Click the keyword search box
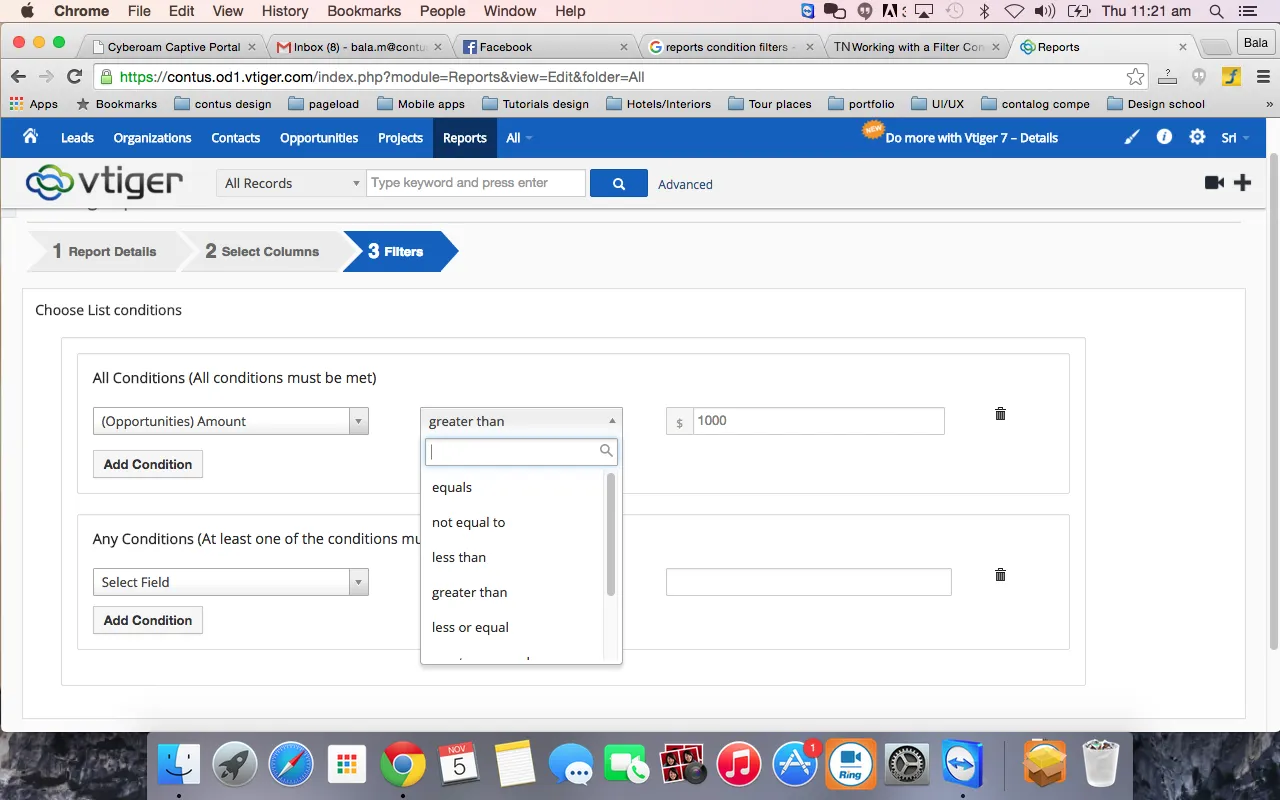This screenshot has height=800, width=1280. (476, 183)
